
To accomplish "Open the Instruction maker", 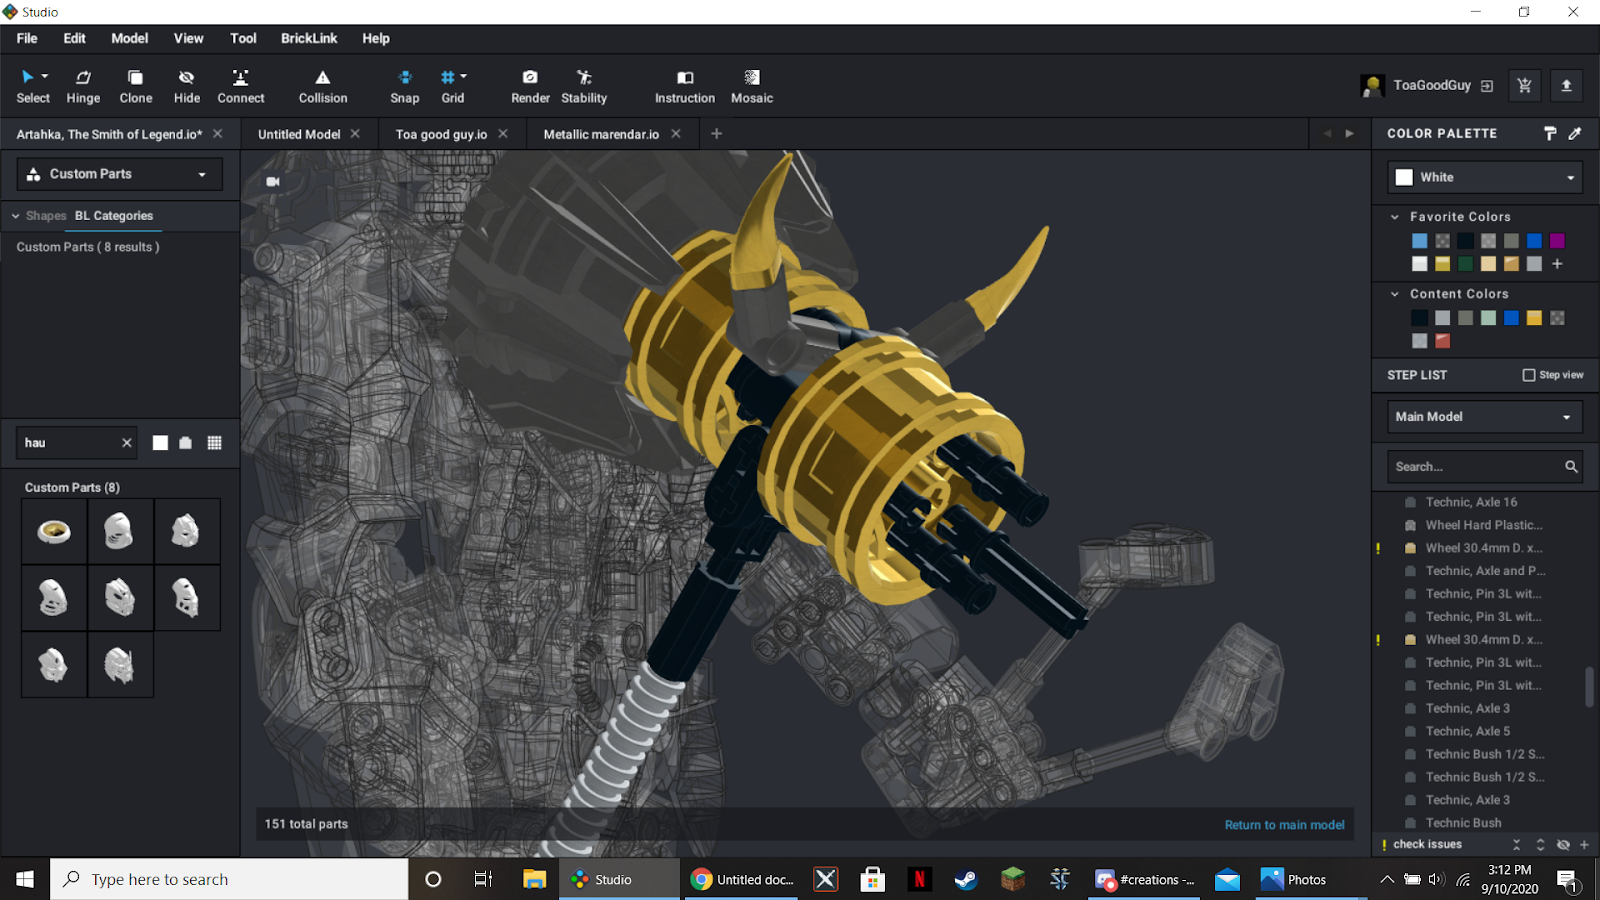I will [685, 86].
